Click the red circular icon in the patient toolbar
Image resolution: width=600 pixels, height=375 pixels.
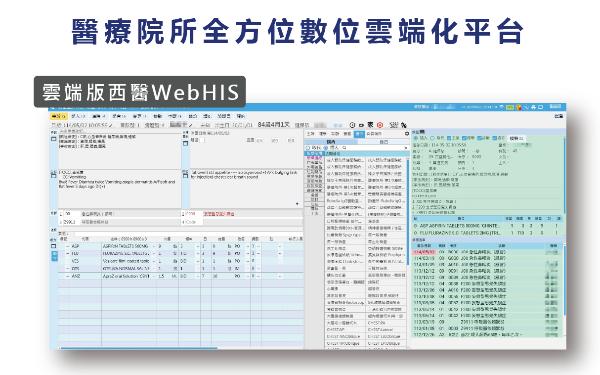[x=380, y=125]
